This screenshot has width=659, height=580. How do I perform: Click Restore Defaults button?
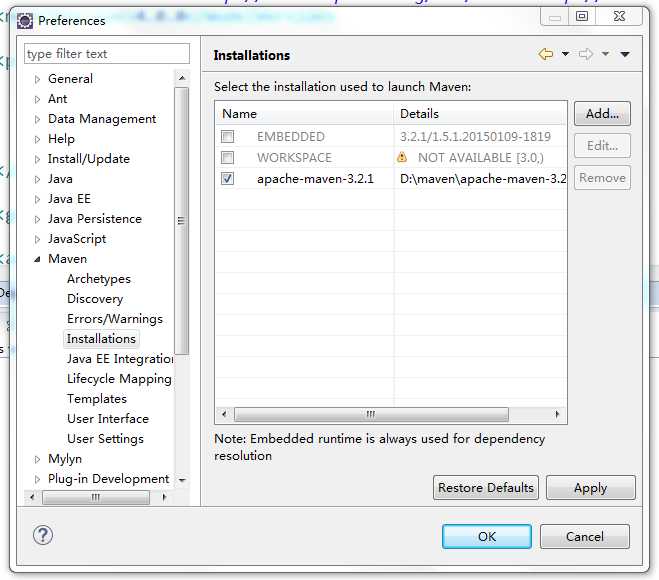pyautogui.click(x=486, y=488)
